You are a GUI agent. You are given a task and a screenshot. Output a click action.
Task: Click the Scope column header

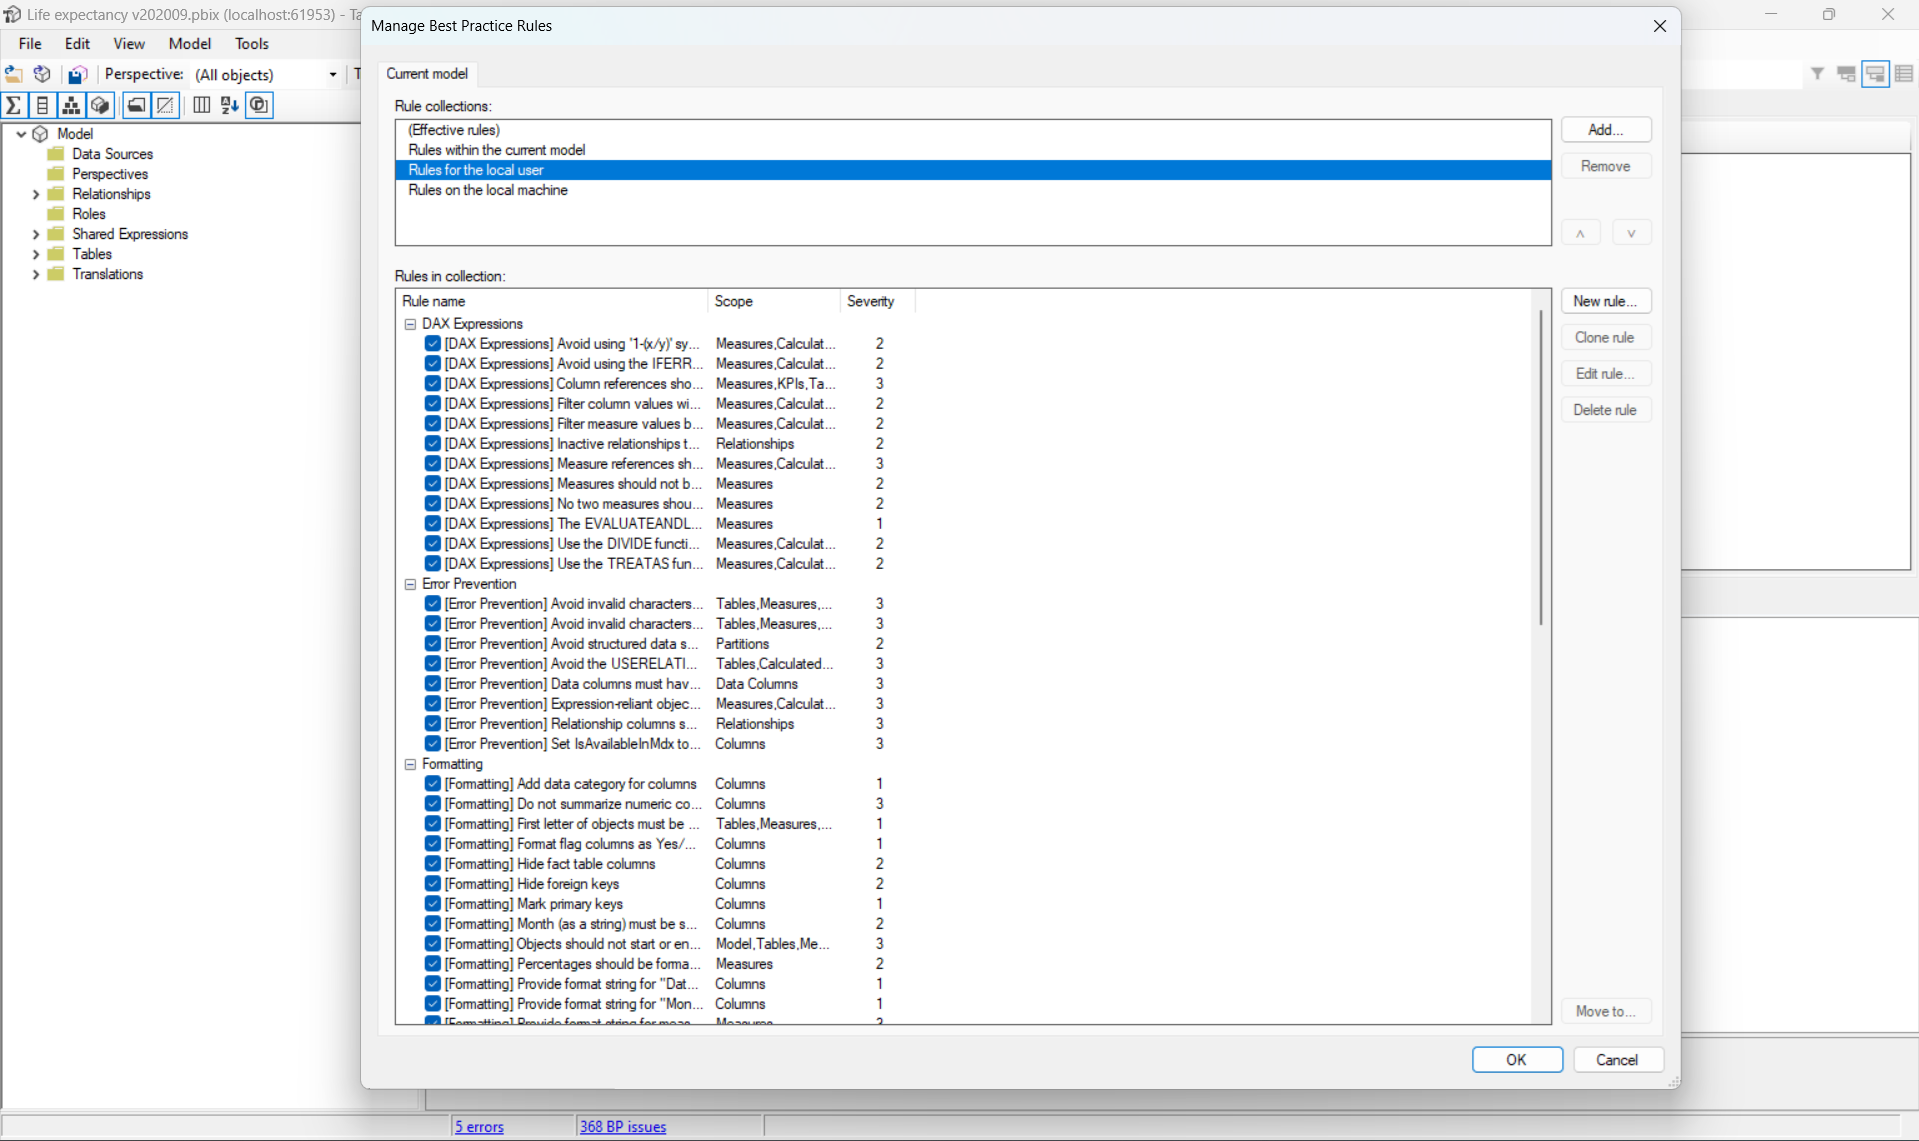coord(774,301)
